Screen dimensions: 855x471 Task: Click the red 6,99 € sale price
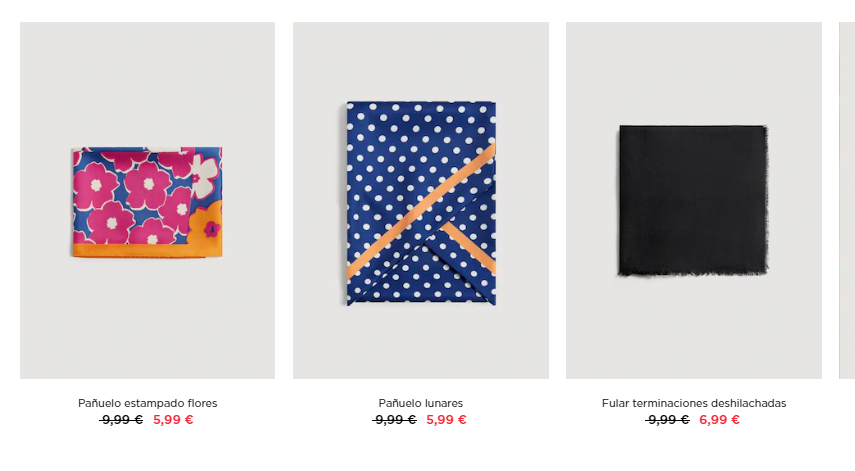pos(720,420)
